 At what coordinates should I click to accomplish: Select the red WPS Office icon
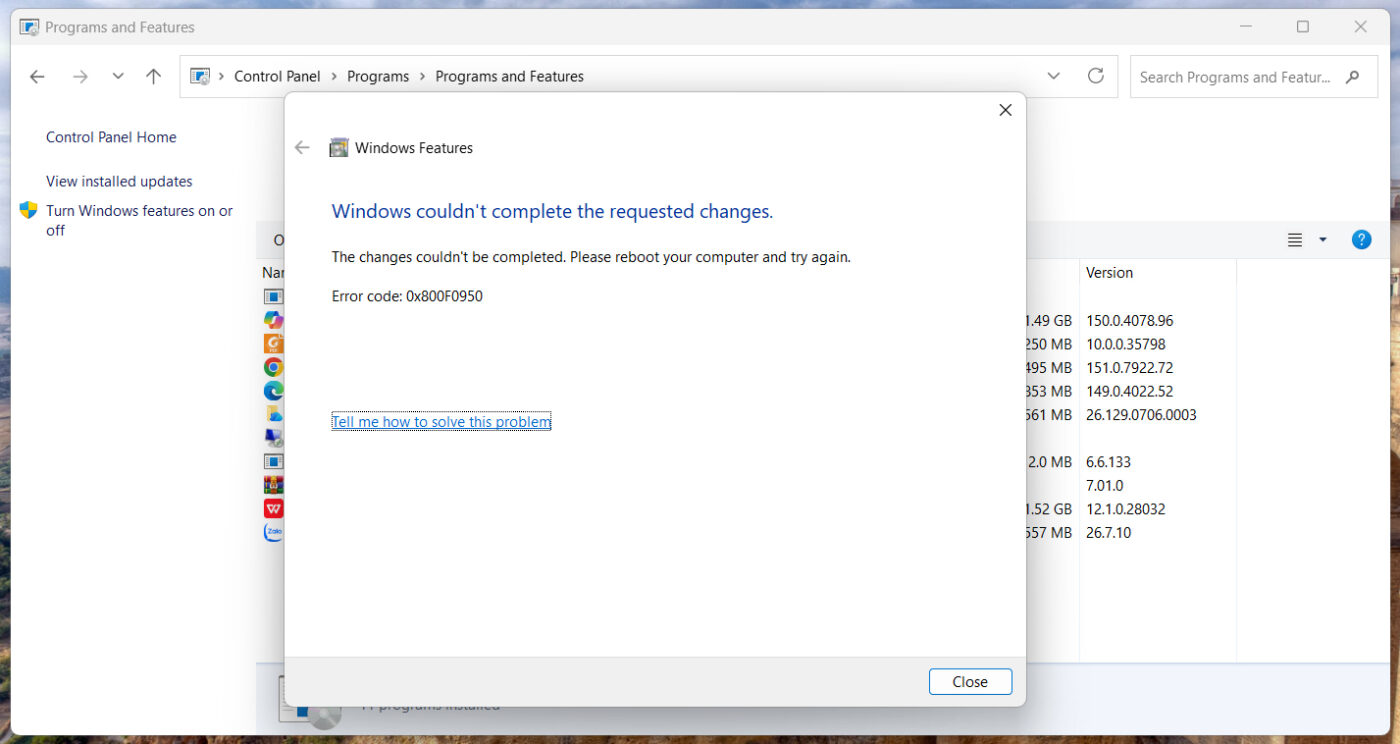click(273, 509)
